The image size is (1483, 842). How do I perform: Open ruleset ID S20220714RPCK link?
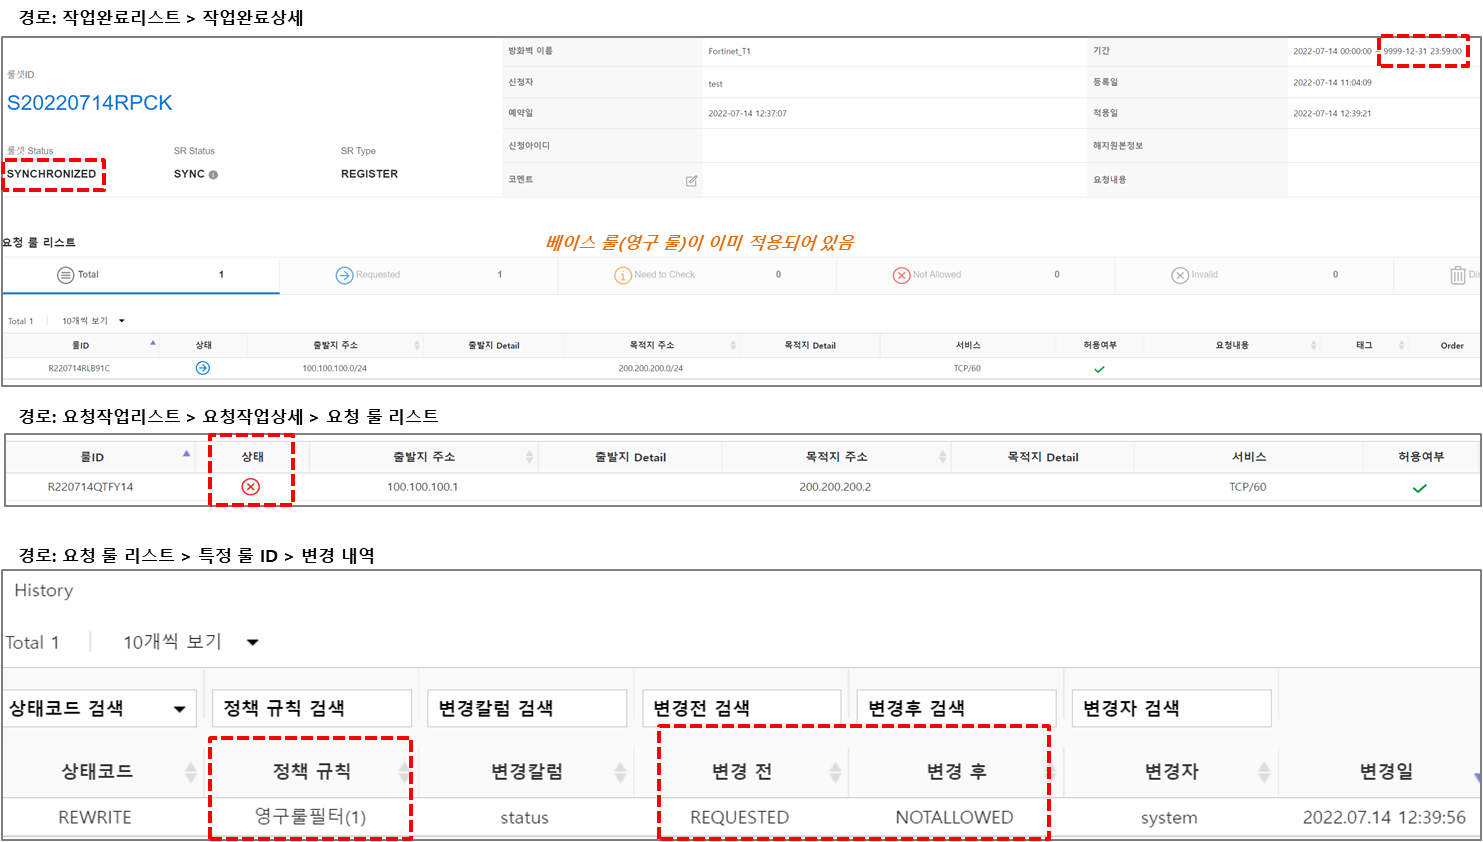tap(90, 103)
